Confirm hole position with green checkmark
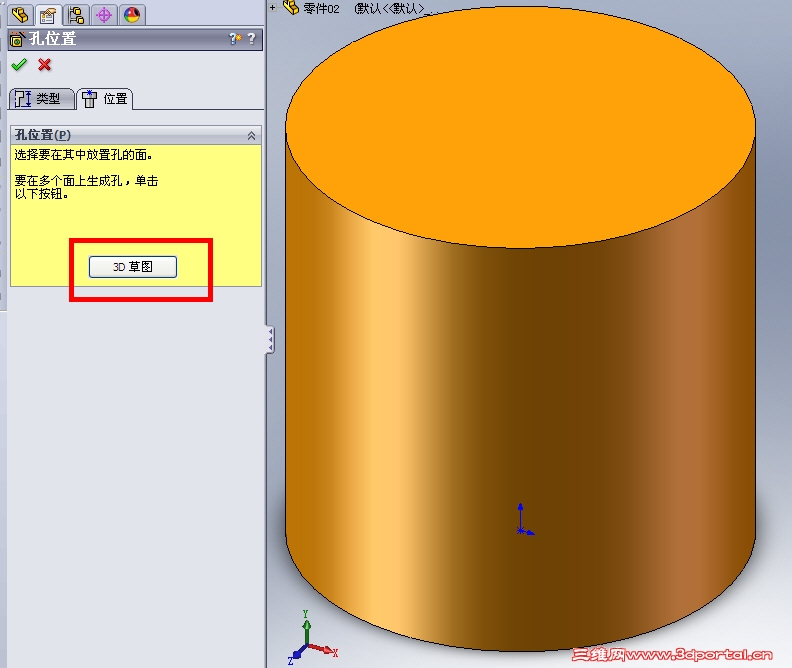The height and width of the screenshot is (668, 792). [x=19, y=65]
